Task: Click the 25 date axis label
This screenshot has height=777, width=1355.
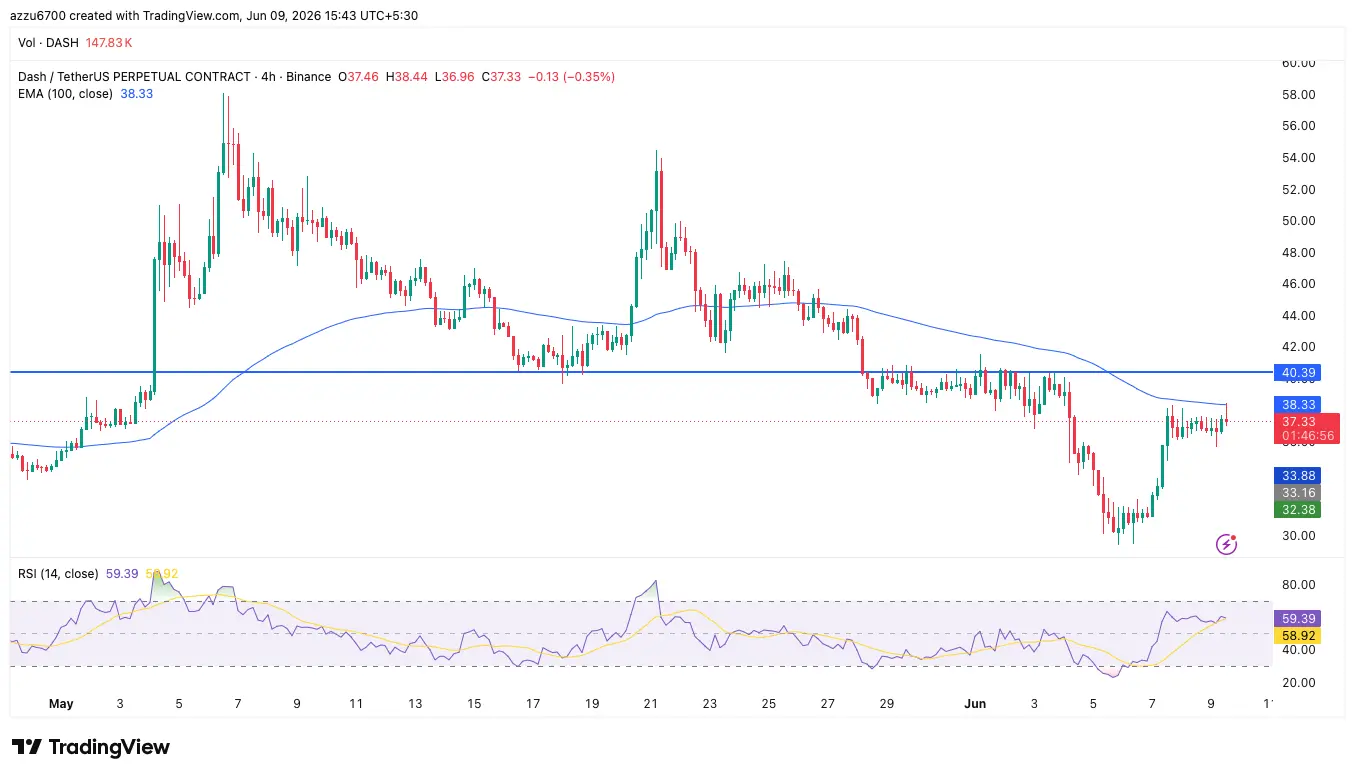Action: coord(769,704)
